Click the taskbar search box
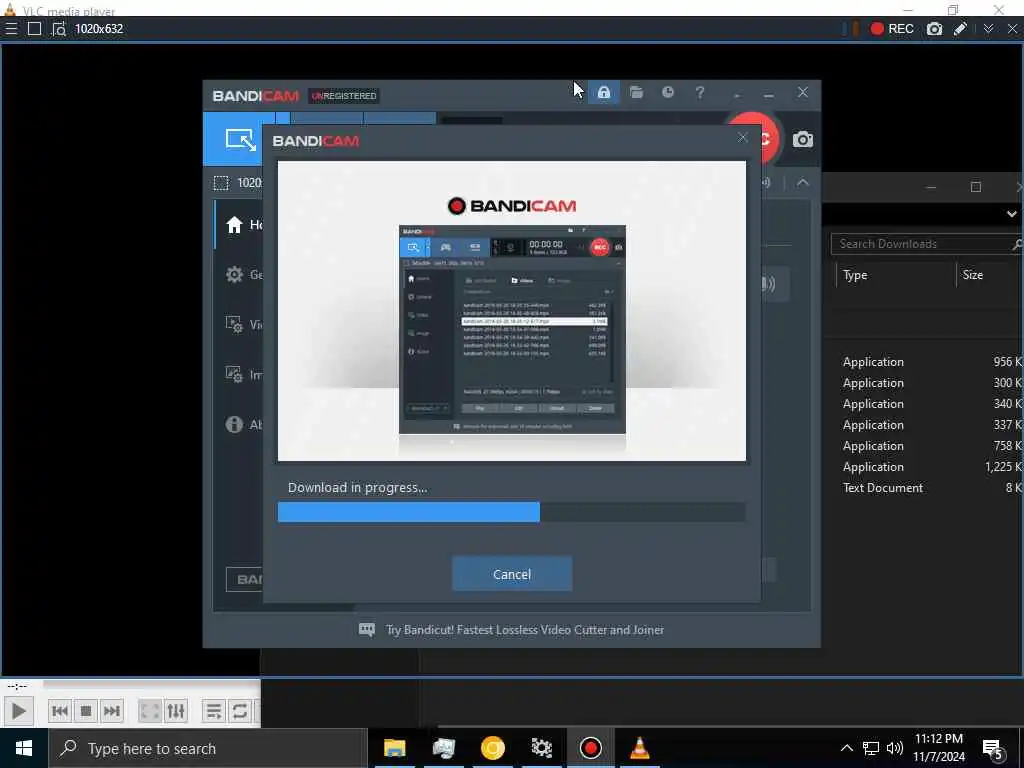This screenshot has height=768, width=1024. (x=208, y=748)
